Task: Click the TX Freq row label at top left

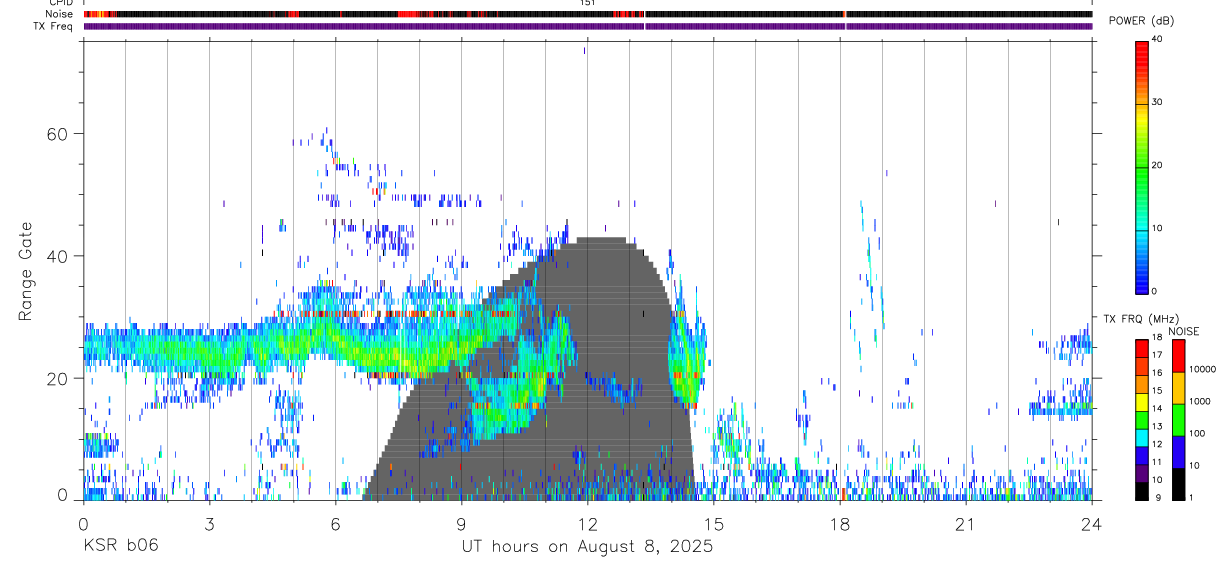Action: 54,26
